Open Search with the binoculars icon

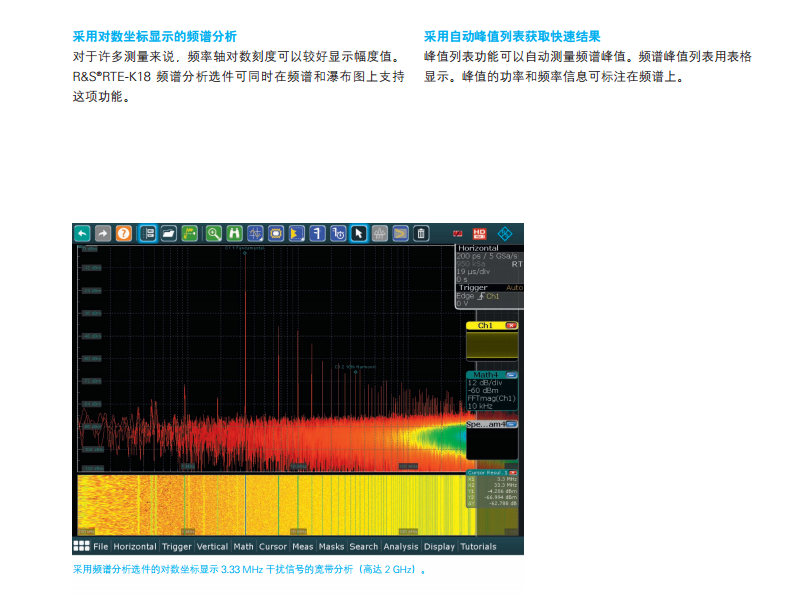tap(235, 234)
